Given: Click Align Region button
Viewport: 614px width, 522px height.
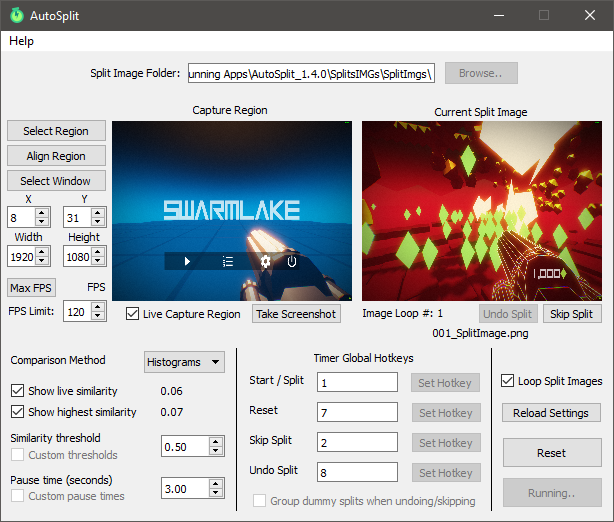Looking at the screenshot, I should tap(56, 156).
